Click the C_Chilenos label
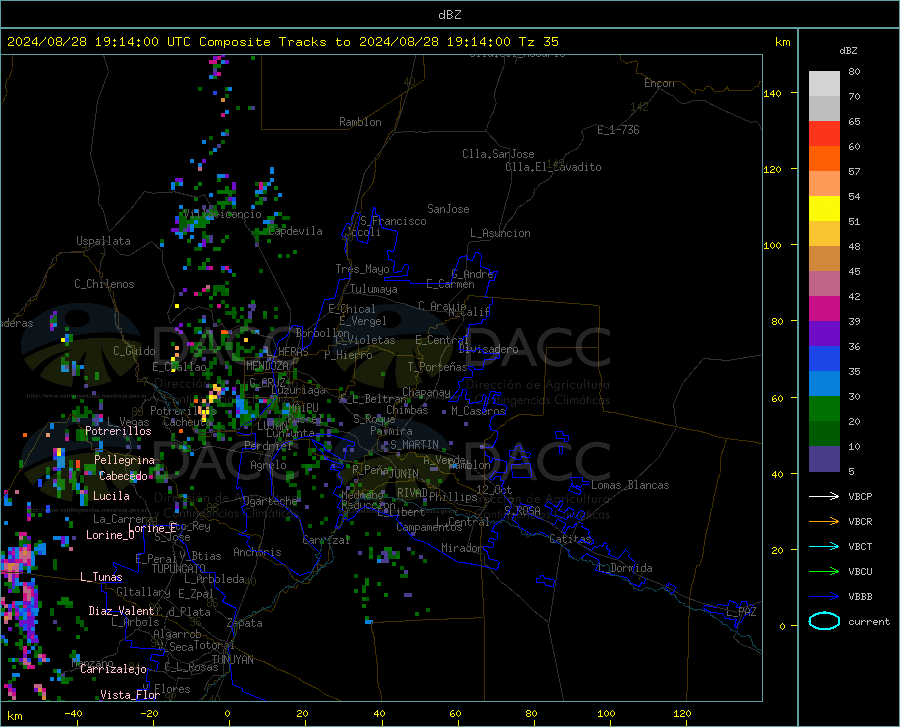This screenshot has height=727, width=900. (x=104, y=284)
